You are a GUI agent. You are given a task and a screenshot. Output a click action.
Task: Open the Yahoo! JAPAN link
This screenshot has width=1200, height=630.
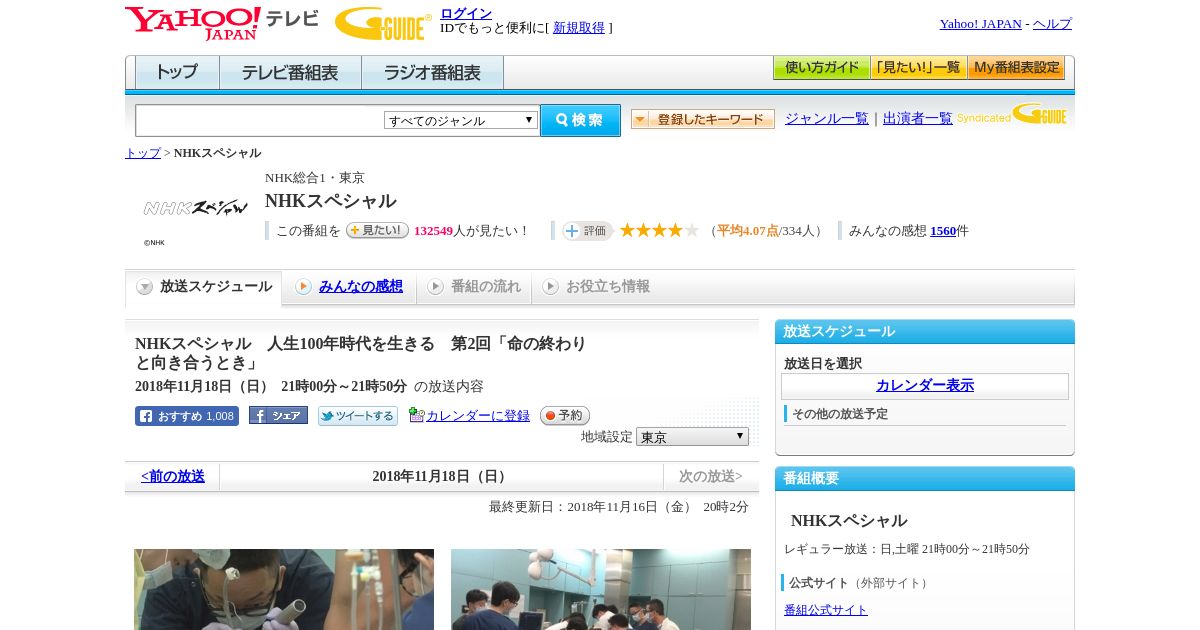click(x=980, y=24)
